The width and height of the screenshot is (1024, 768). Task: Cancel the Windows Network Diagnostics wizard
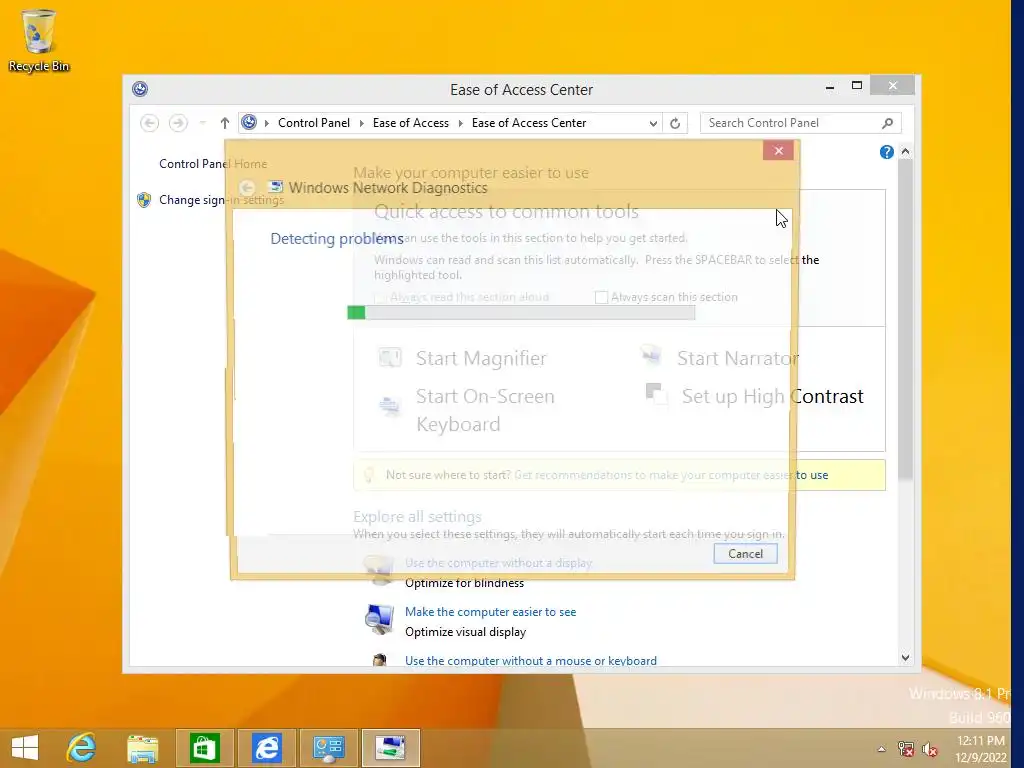[745, 554]
